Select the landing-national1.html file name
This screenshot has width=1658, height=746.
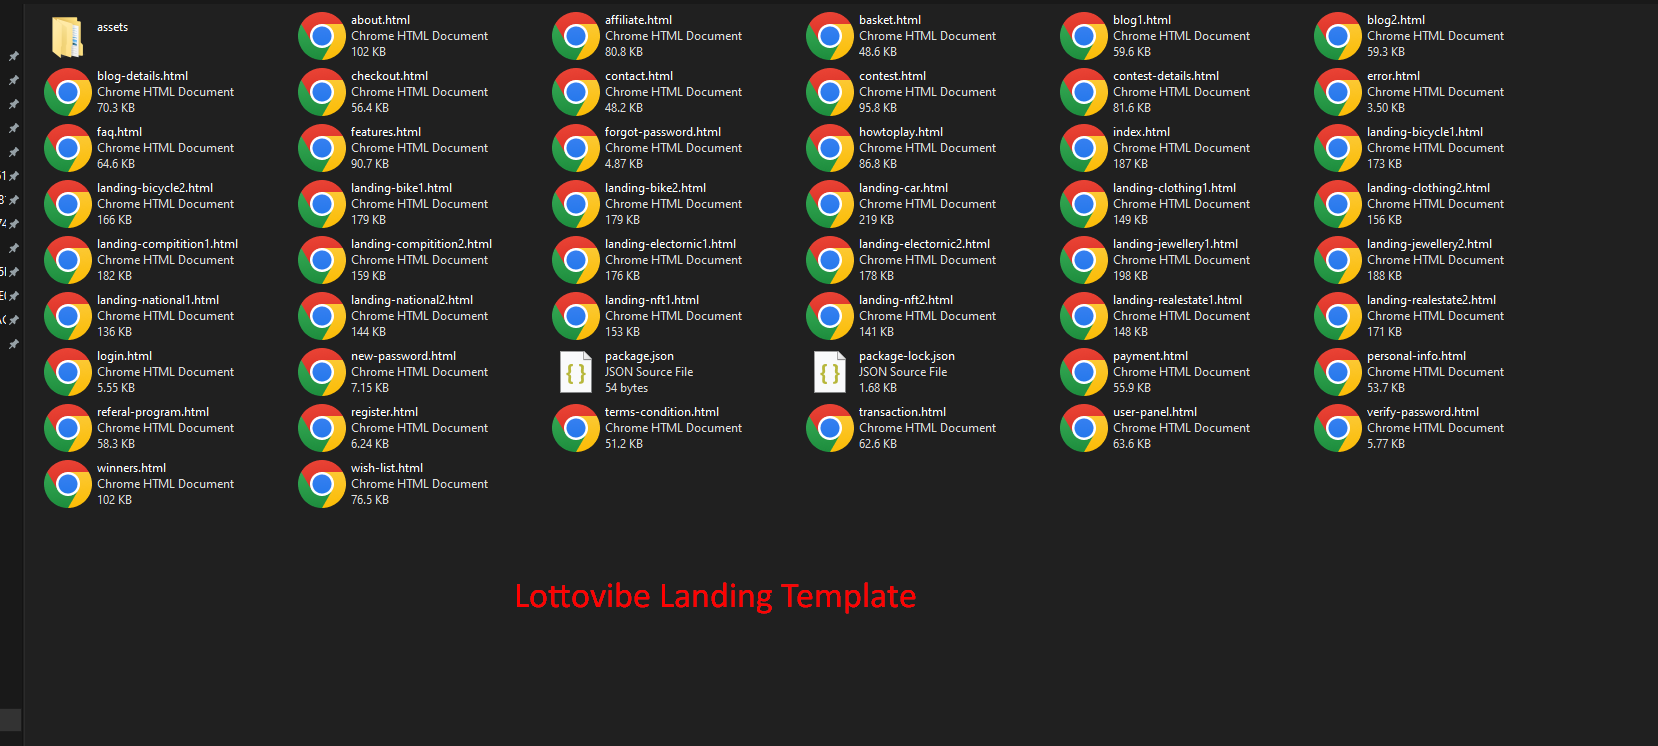(x=158, y=300)
